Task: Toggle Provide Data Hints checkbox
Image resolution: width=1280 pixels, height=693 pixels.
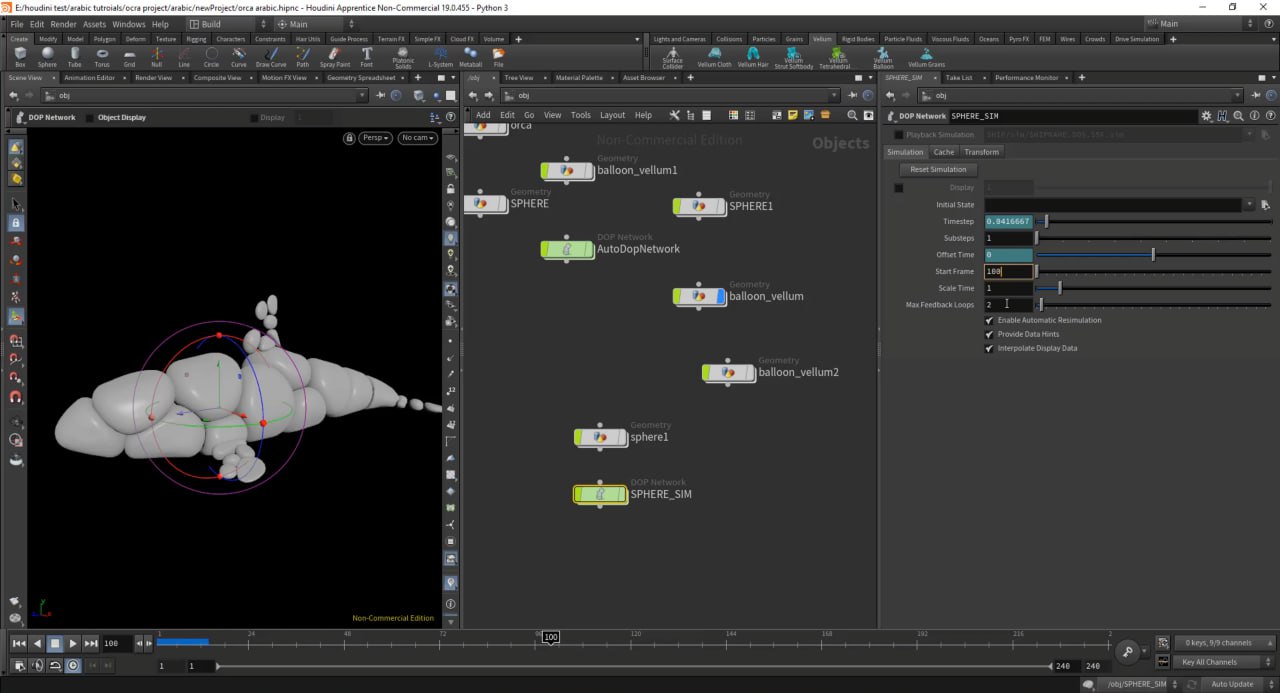Action: 989,334
